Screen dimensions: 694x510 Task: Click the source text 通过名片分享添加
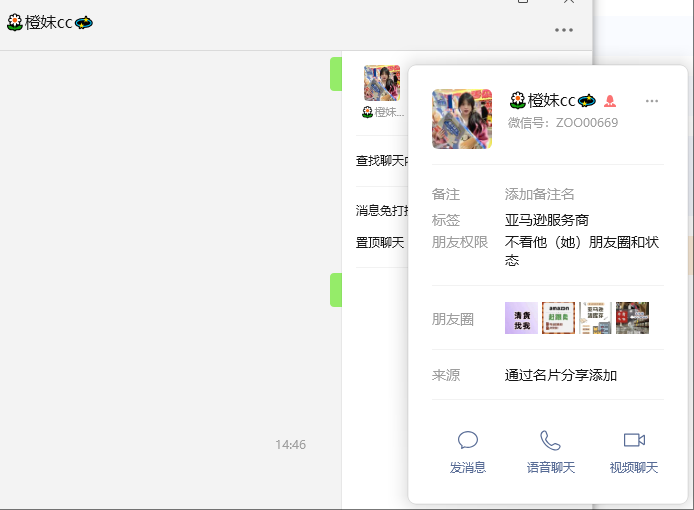tap(561, 375)
